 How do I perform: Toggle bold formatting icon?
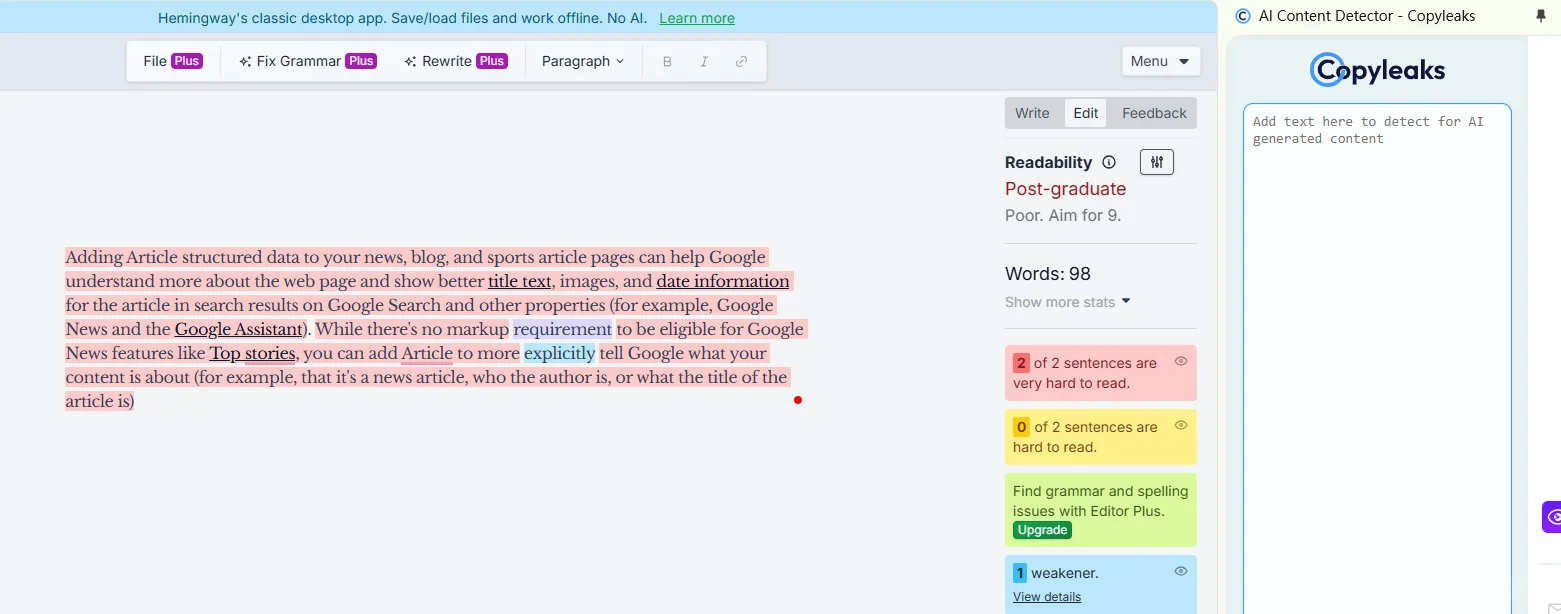[x=668, y=61]
